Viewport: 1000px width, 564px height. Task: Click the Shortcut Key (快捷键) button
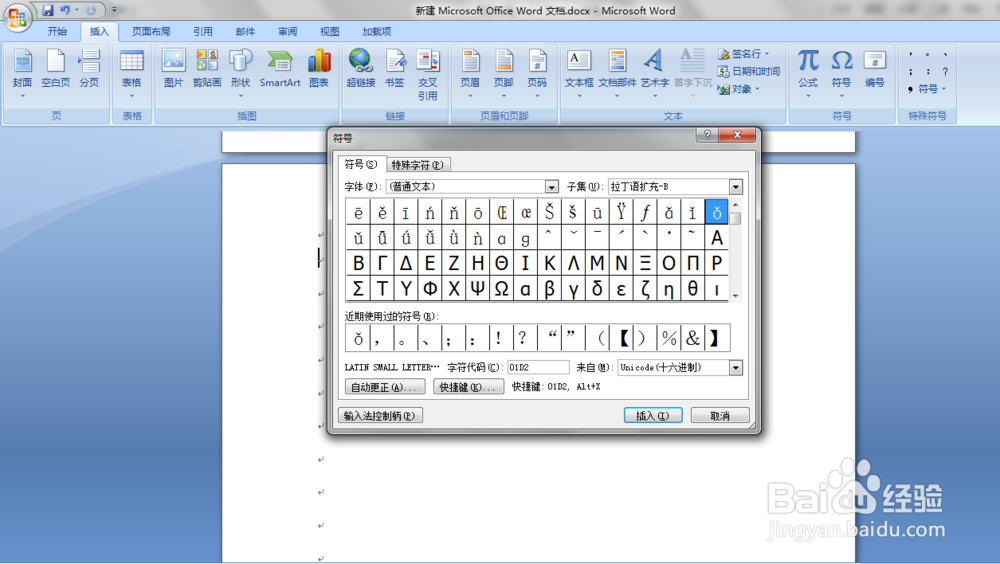tap(469, 387)
